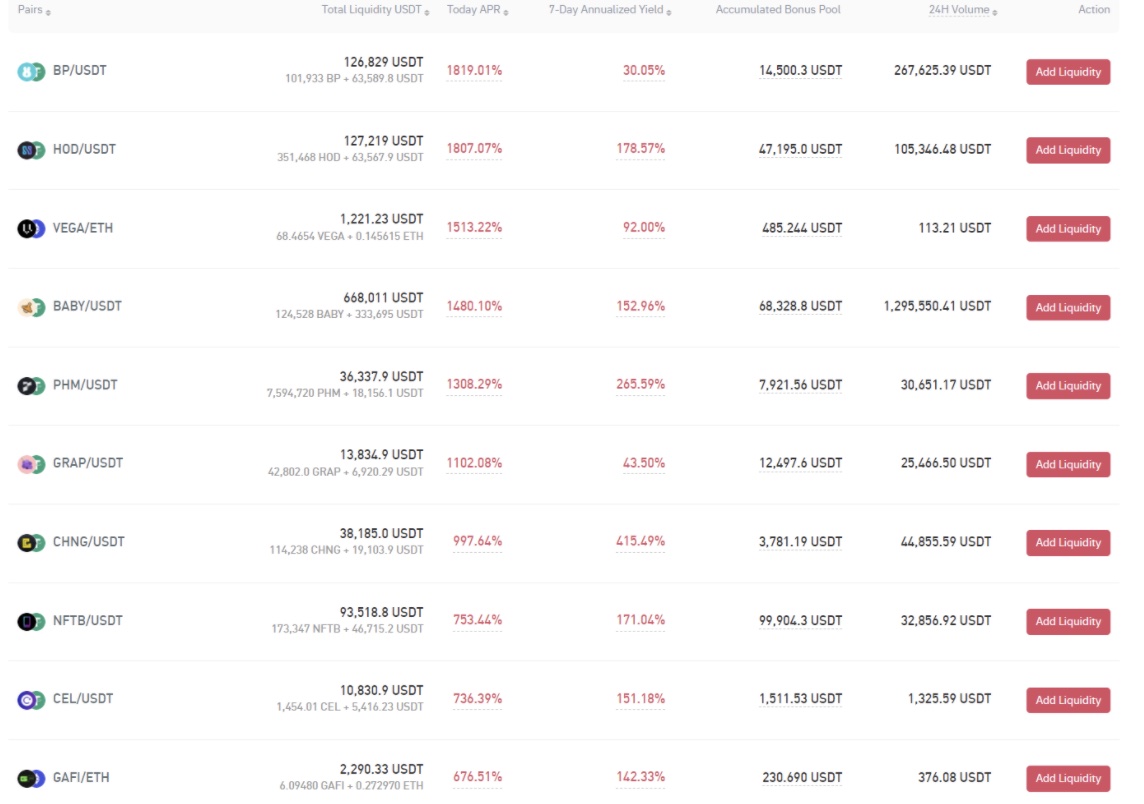Add liquidity to the BP/USDT pool

tap(1068, 71)
